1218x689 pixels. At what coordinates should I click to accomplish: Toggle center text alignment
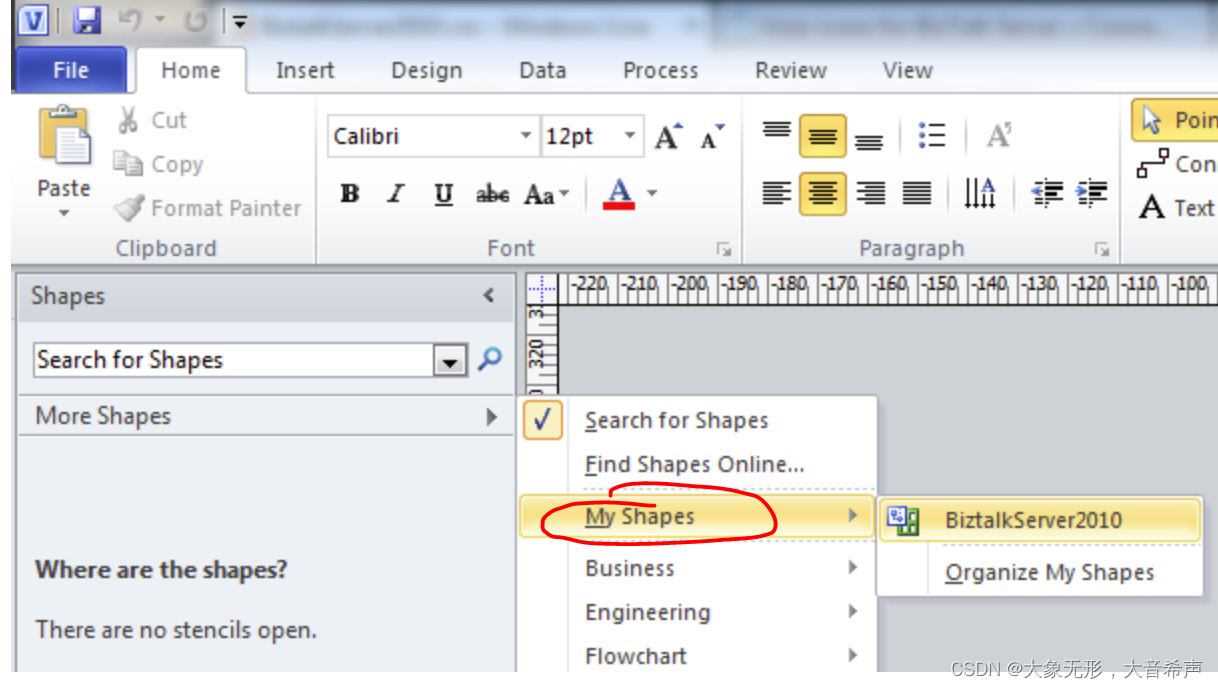click(x=822, y=193)
